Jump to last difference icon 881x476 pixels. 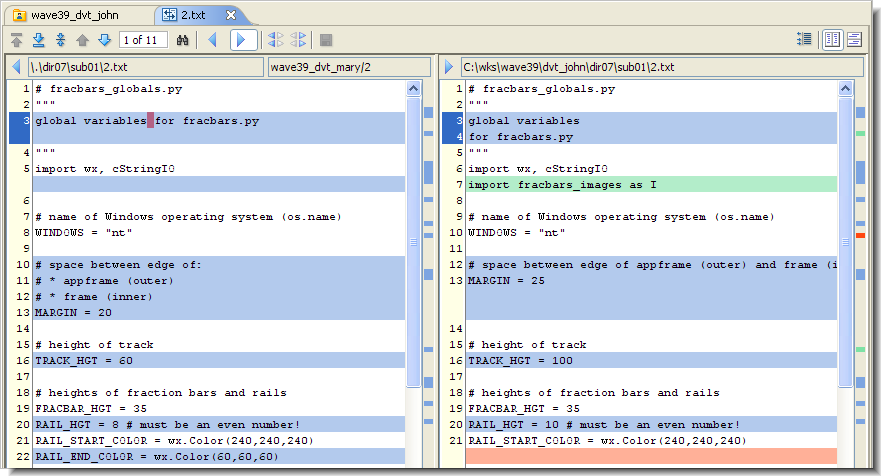[x=38, y=40]
